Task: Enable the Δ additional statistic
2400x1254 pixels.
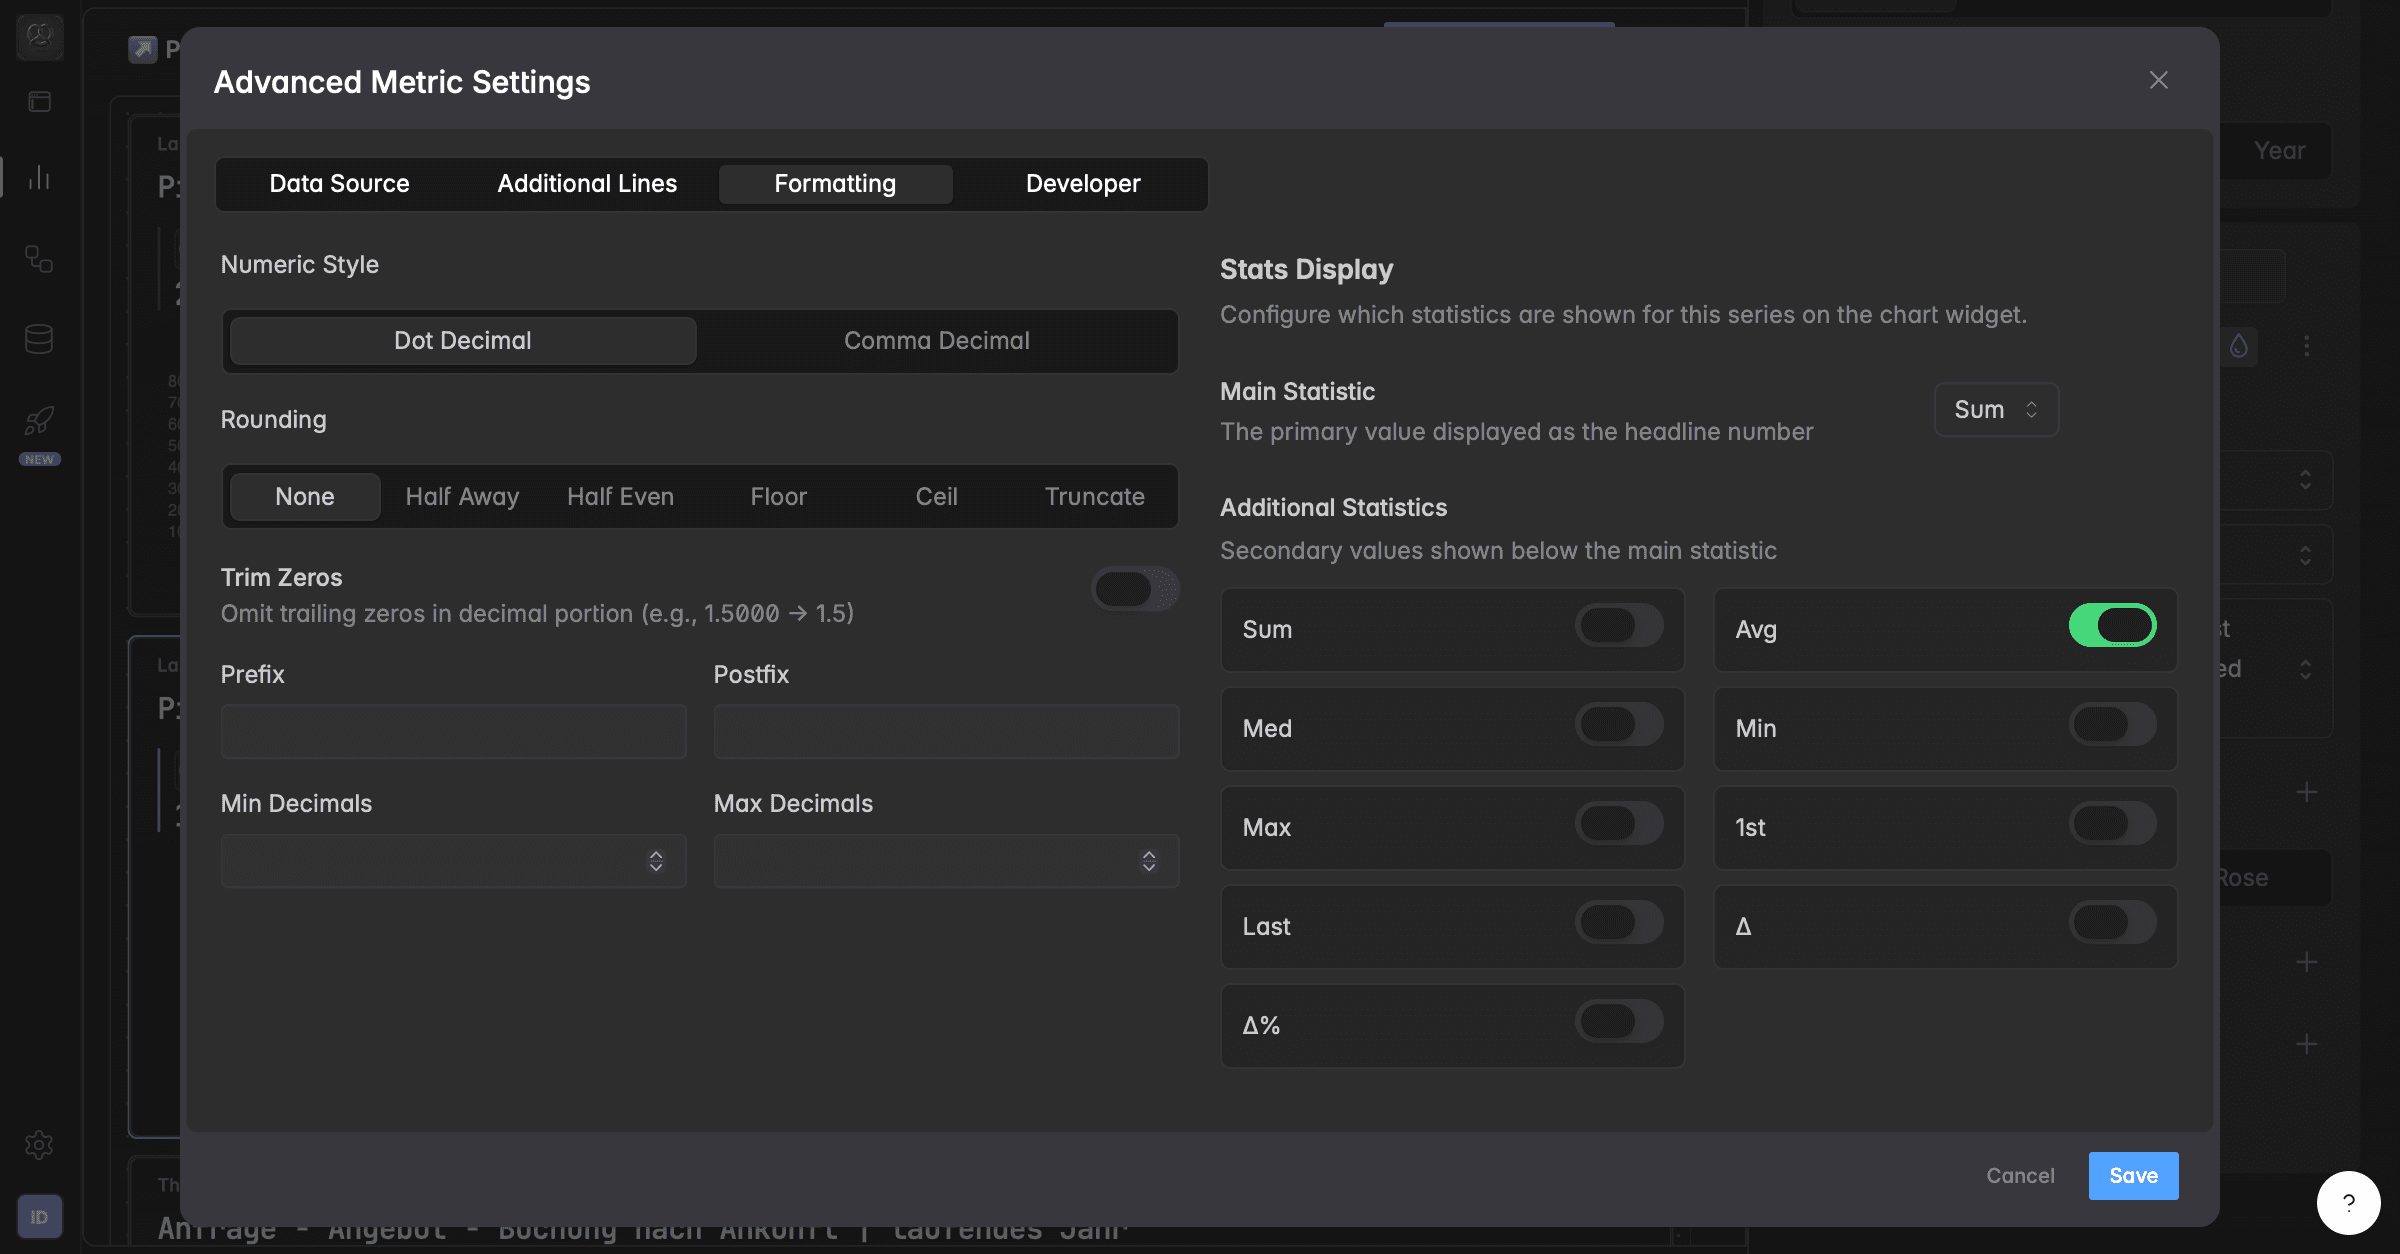Action: [2112, 923]
